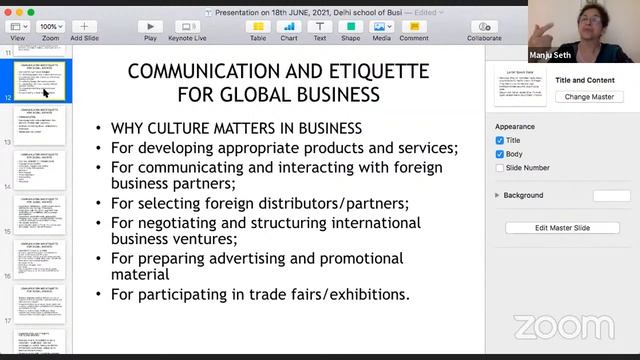640x360 pixels.
Task: Click bullet For developing appropriate products and services
Action: (x=284, y=148)
